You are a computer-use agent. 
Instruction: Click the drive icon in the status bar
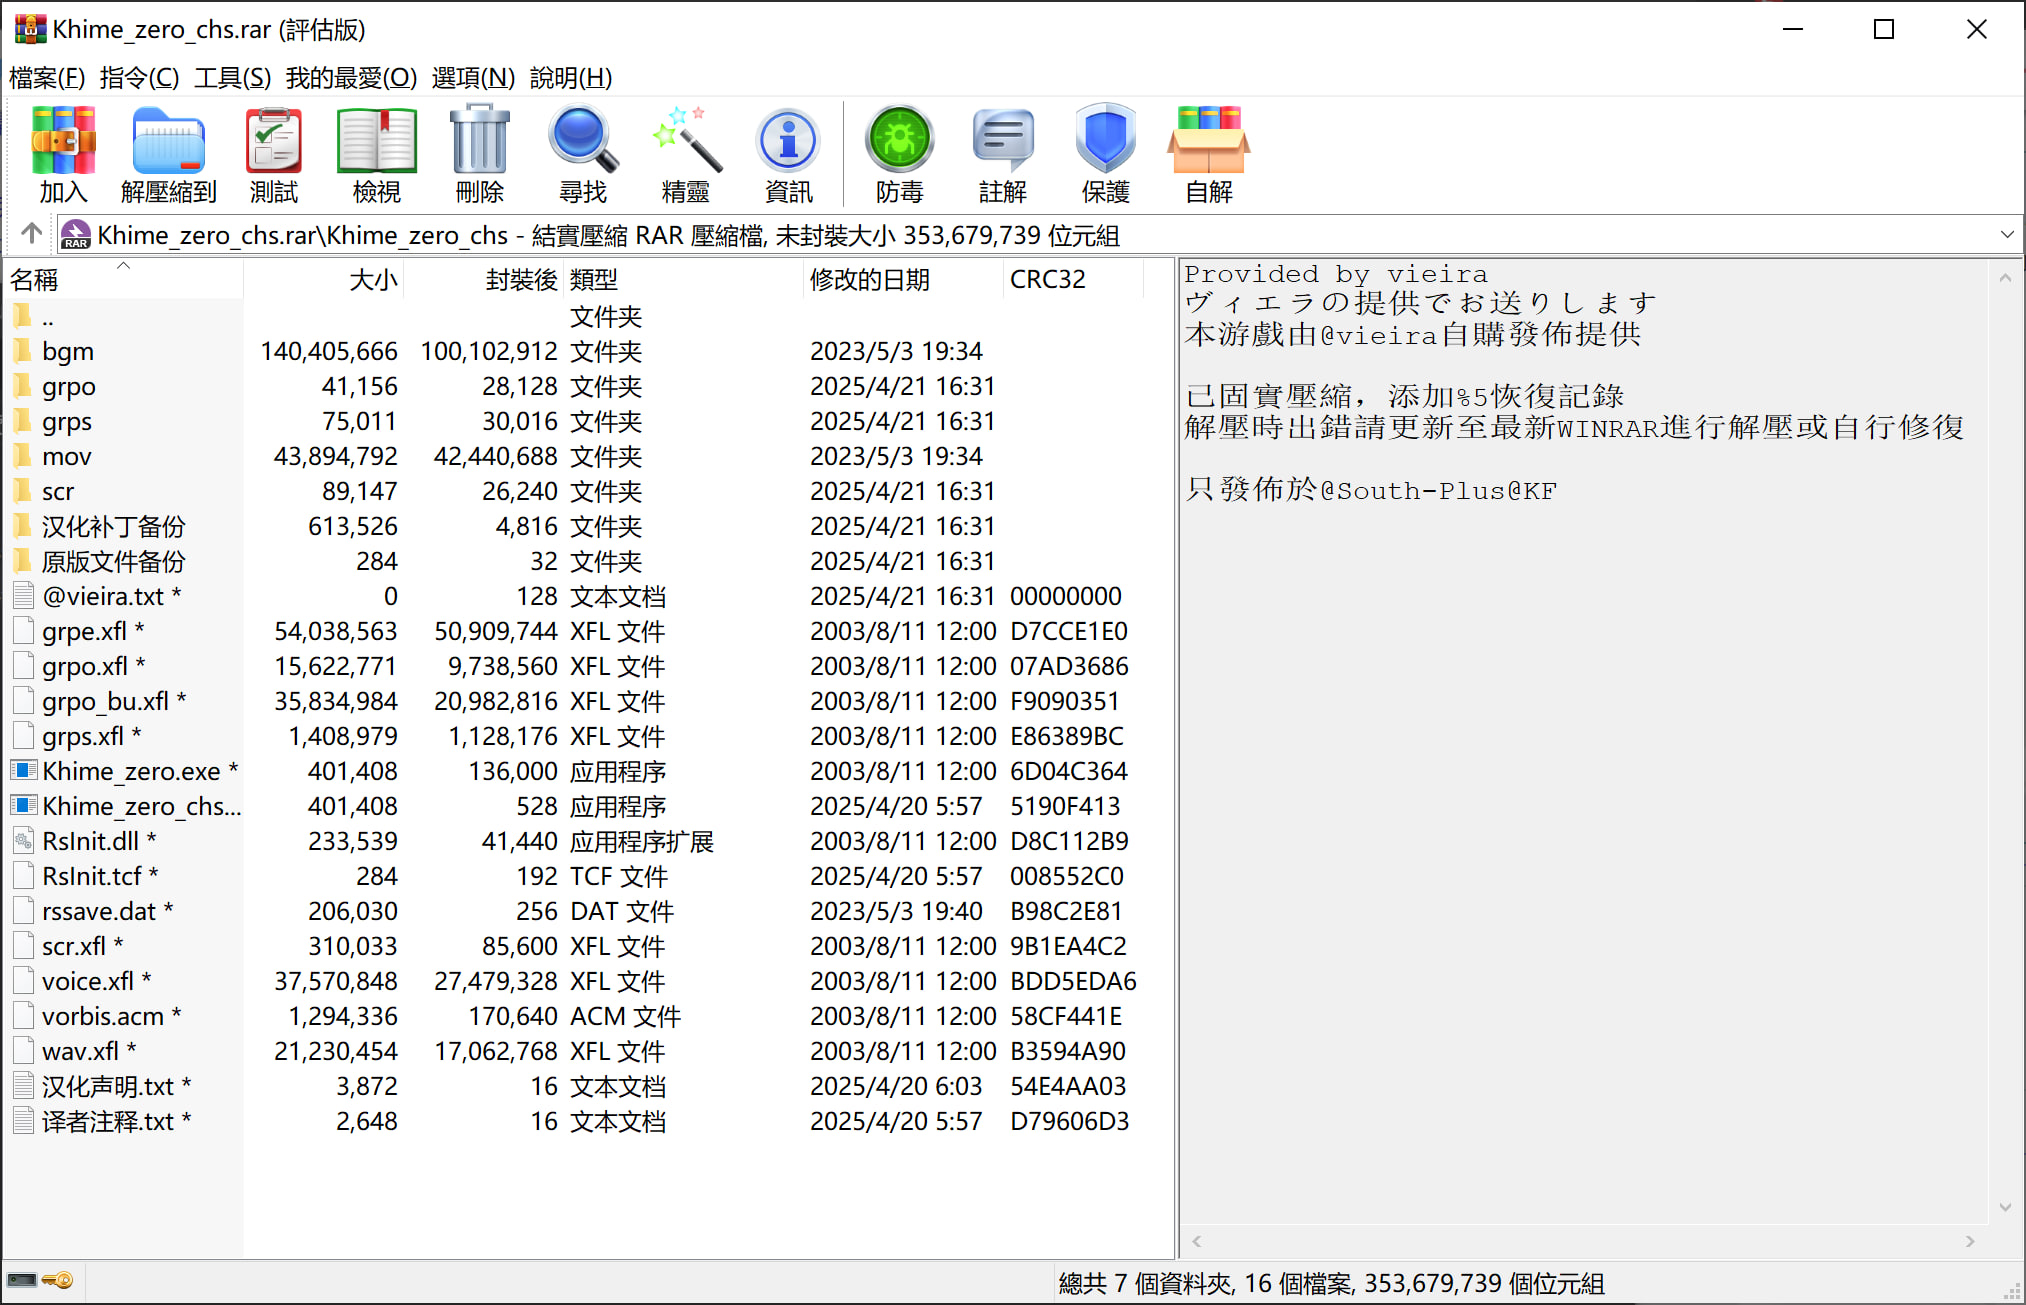click(x=21, y=1280)
